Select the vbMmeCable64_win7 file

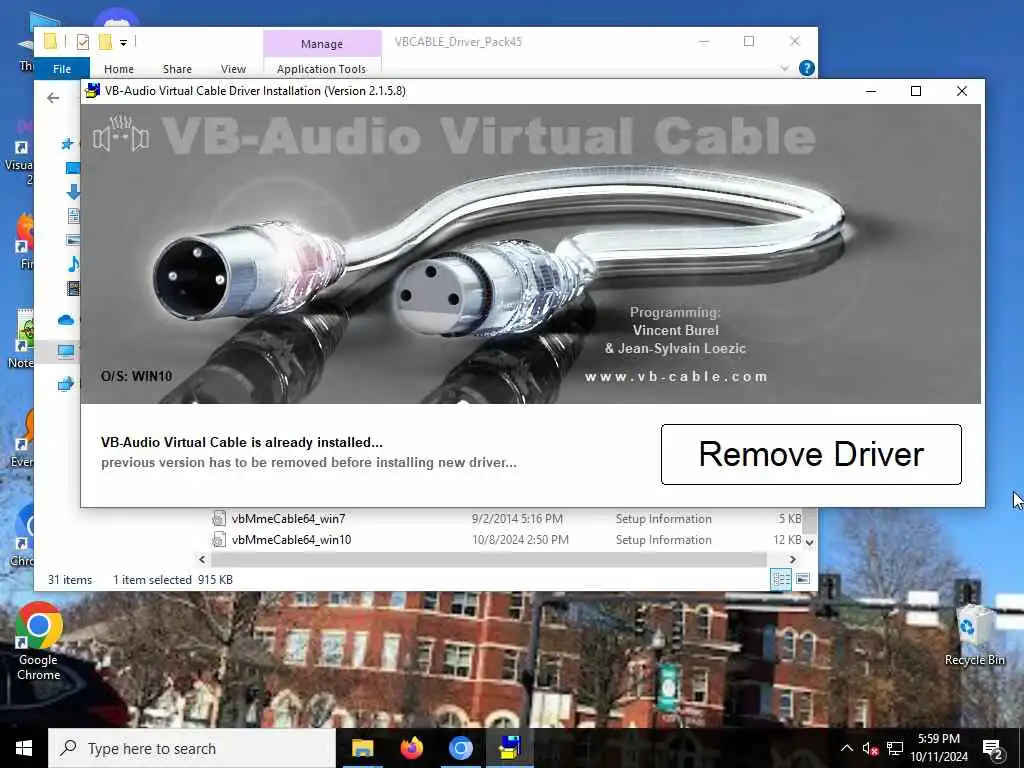pos(288,519)
